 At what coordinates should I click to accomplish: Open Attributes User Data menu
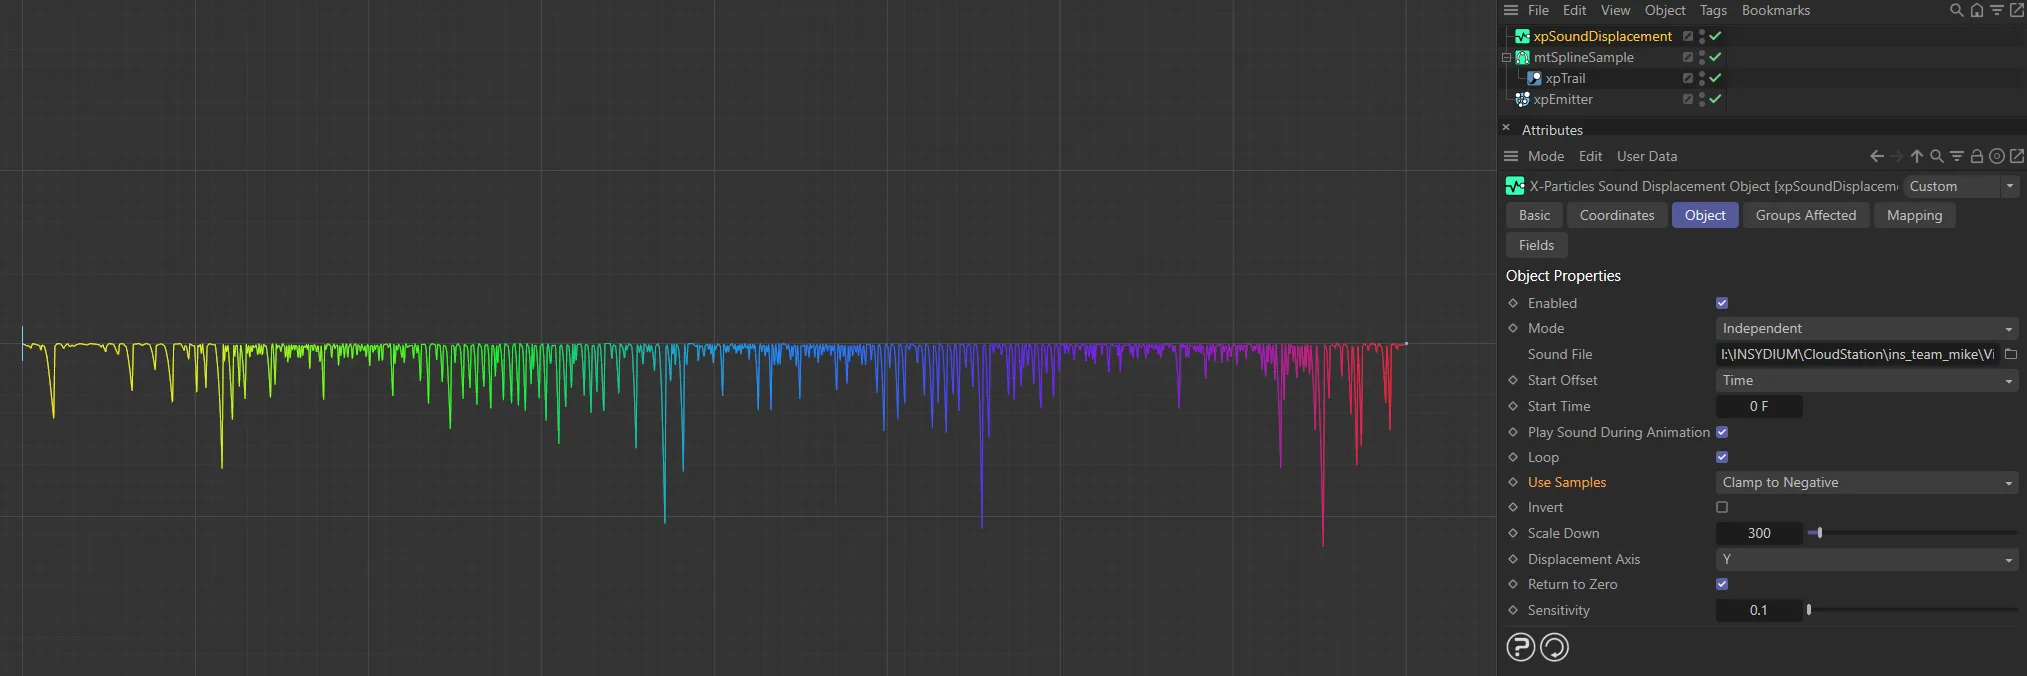pyautogui.click(x=1647, y=156)
